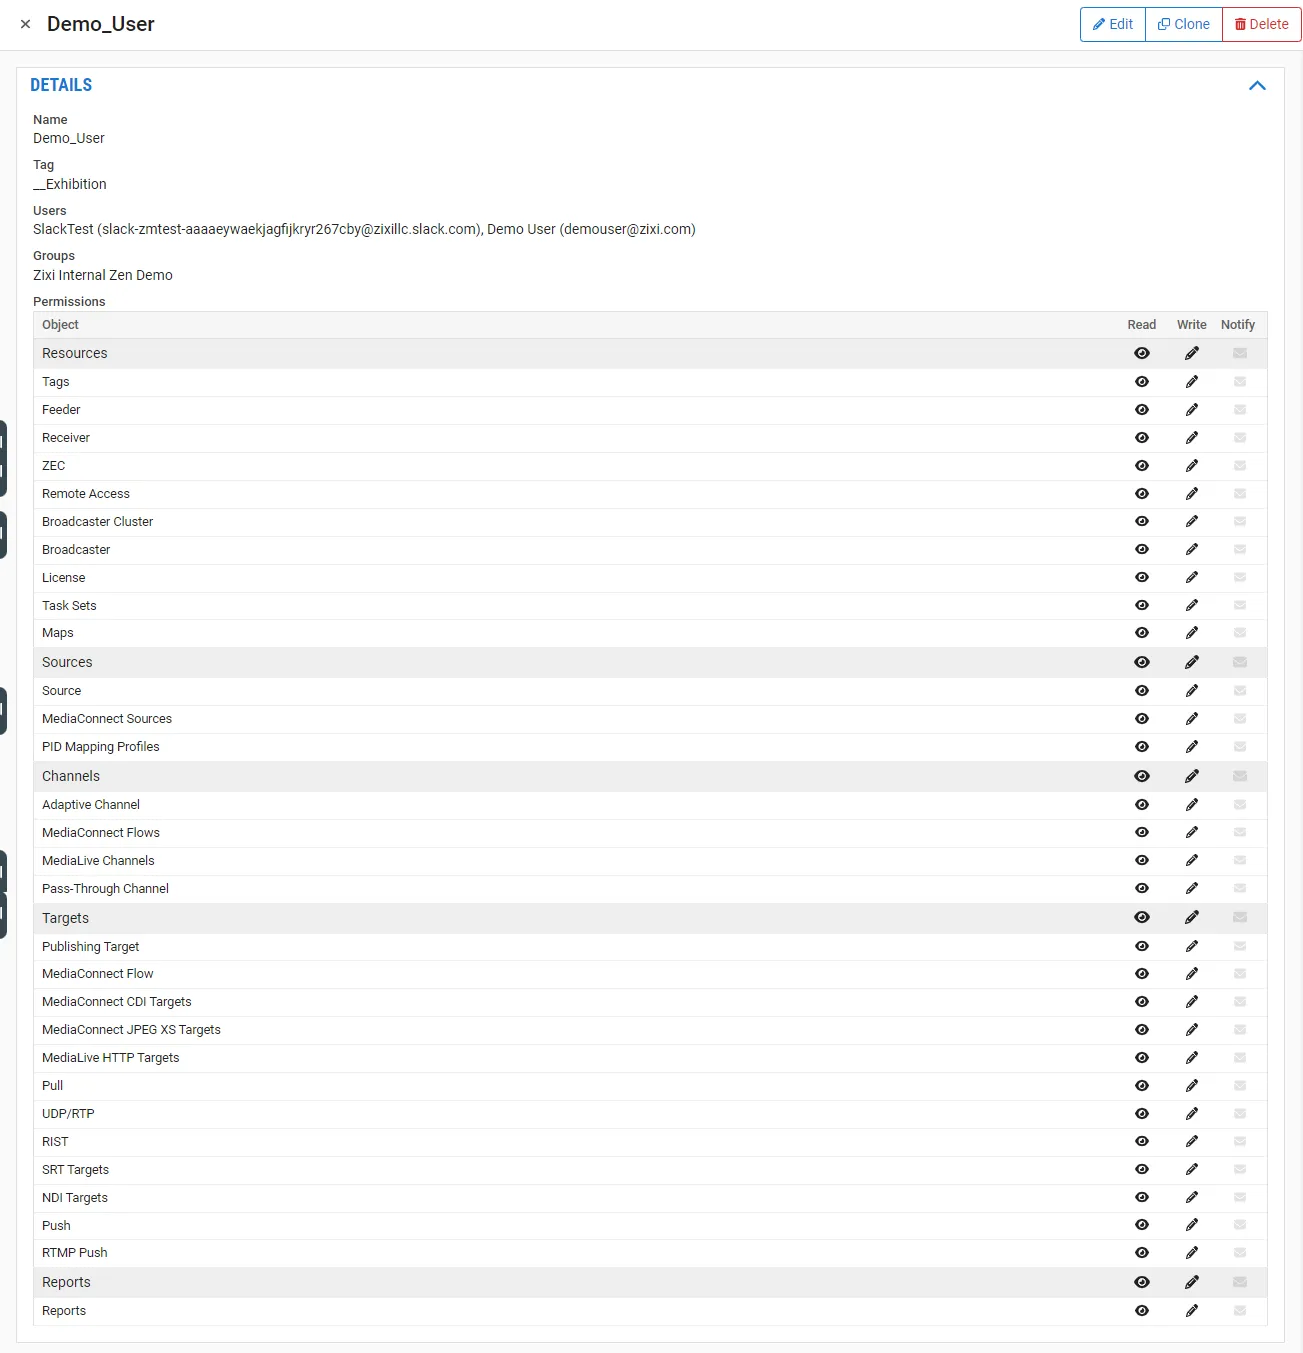The height and width of the screenshot is (1353, 1303).
Task: Click the Sources group Write pencil icon
Action: 1192,662
